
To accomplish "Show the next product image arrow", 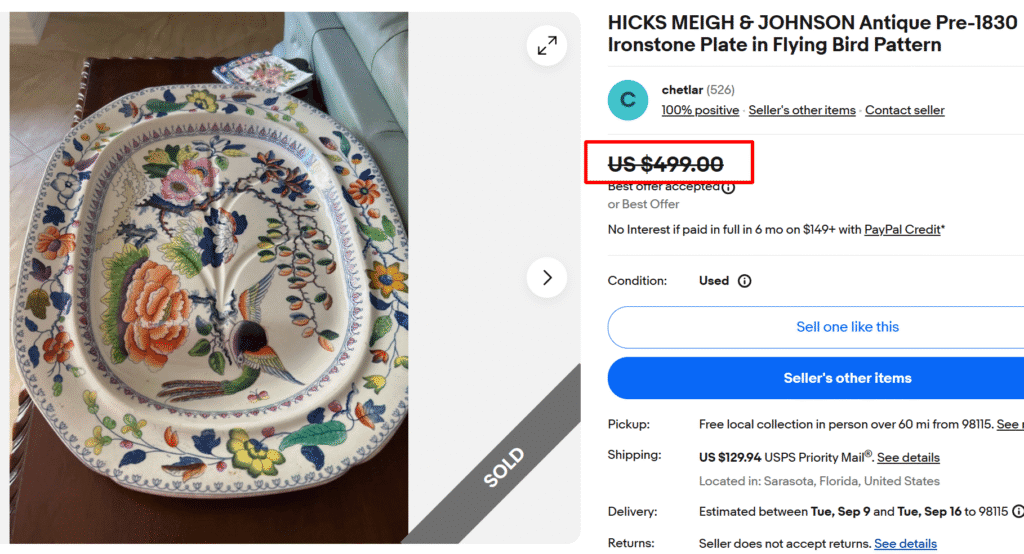I will click(547, 278).
